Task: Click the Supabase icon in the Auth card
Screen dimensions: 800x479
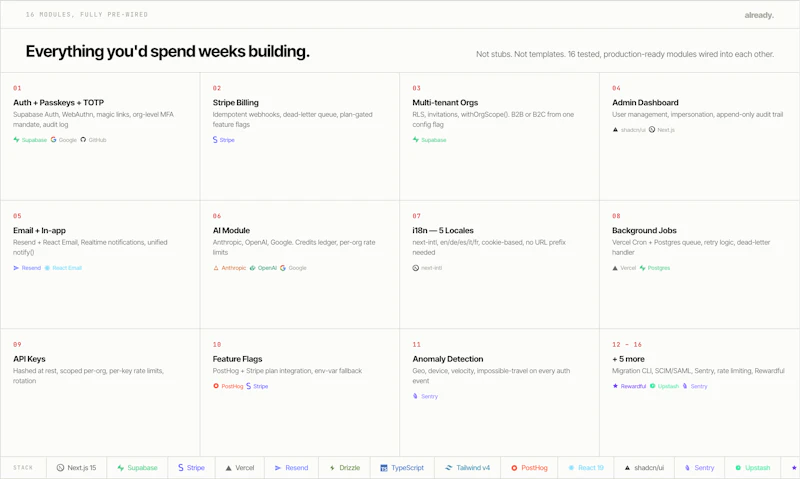Action: [x=16, y=140]
